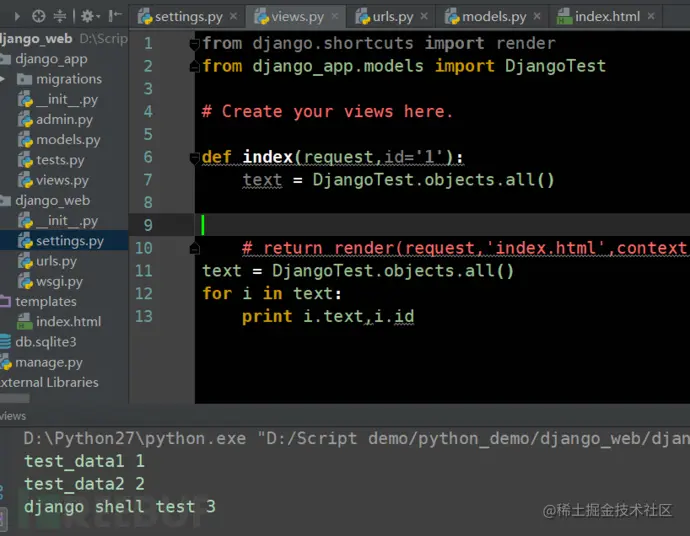Select __init__.py under django_app
690x536 pixels.
67,99
